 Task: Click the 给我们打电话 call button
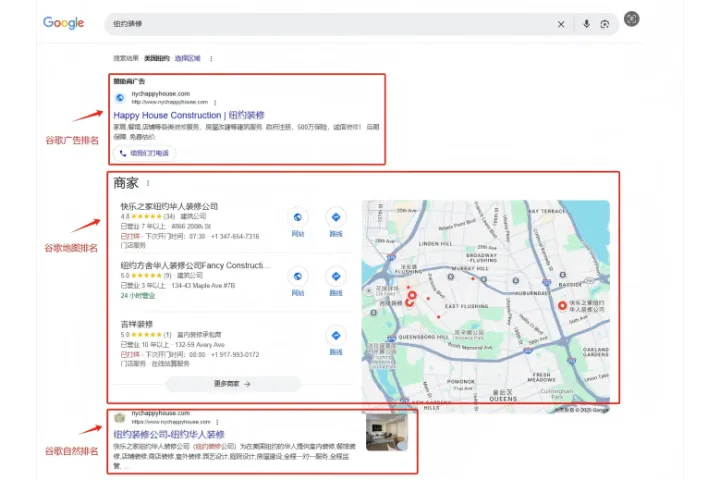(145, 153)
